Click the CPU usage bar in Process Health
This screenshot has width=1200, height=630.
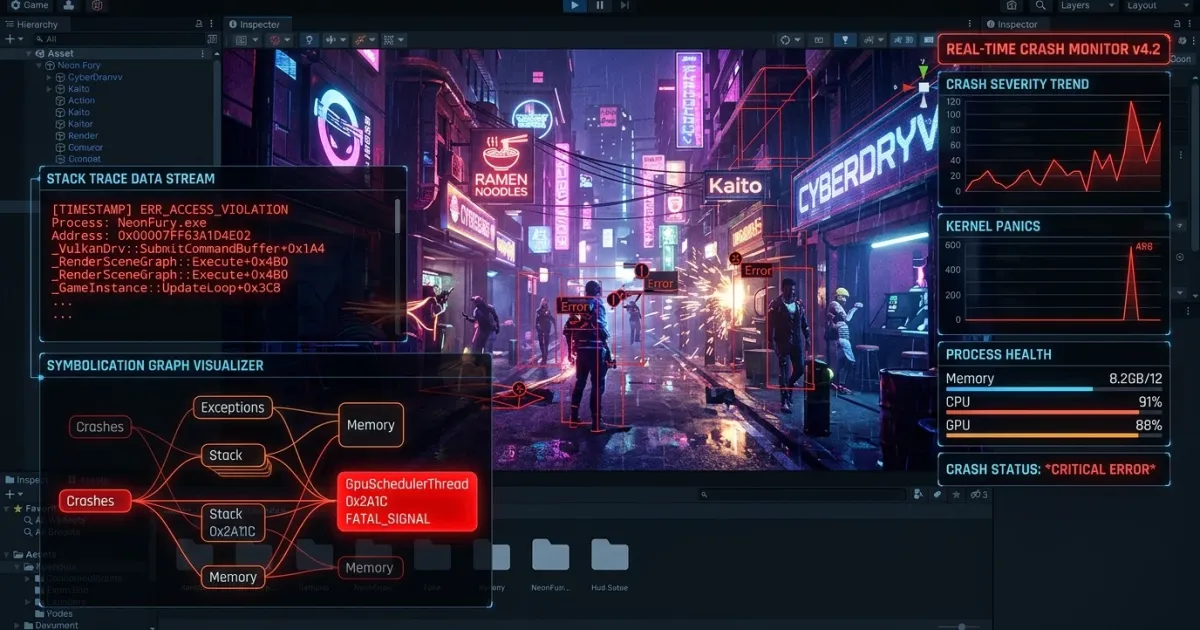pyautogui.click(x=1054, y=412)
